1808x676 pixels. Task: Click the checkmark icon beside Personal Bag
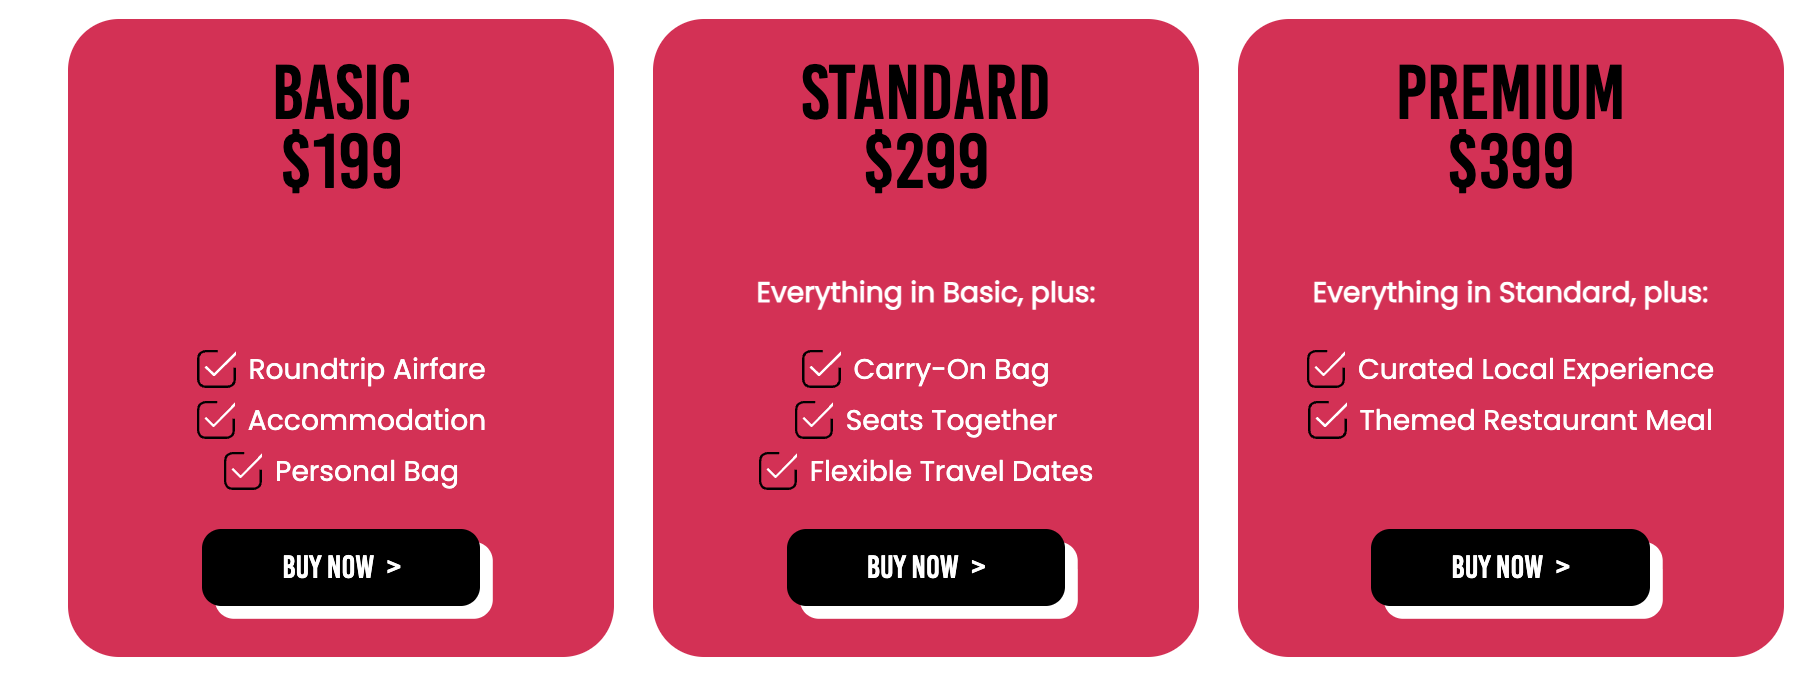(x=244, y=471)
